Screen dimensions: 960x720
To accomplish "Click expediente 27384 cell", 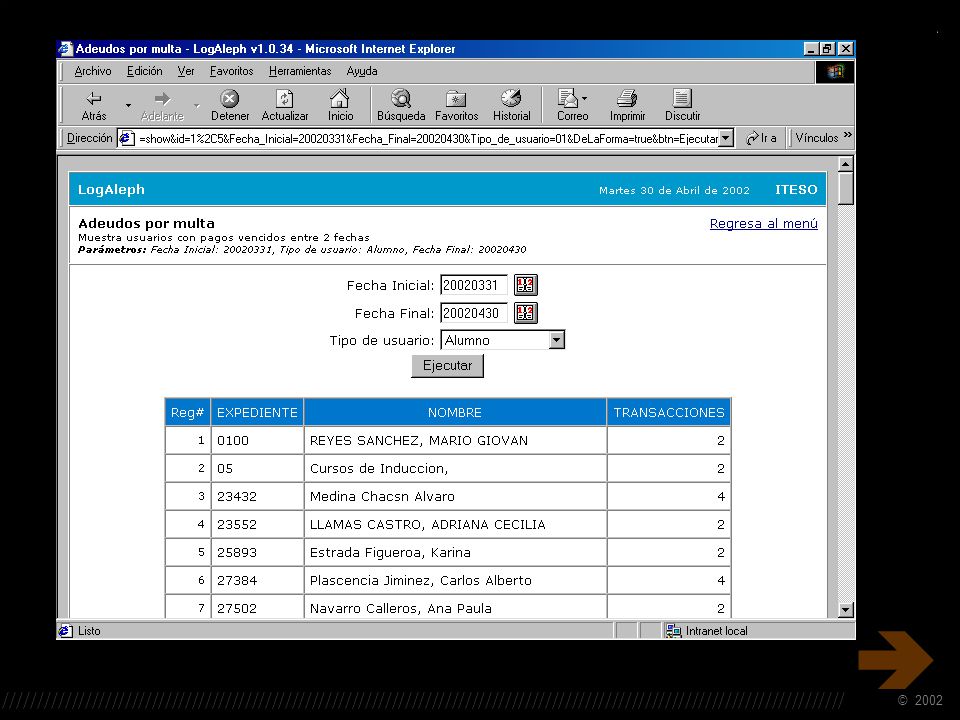I will pos(257,580).
